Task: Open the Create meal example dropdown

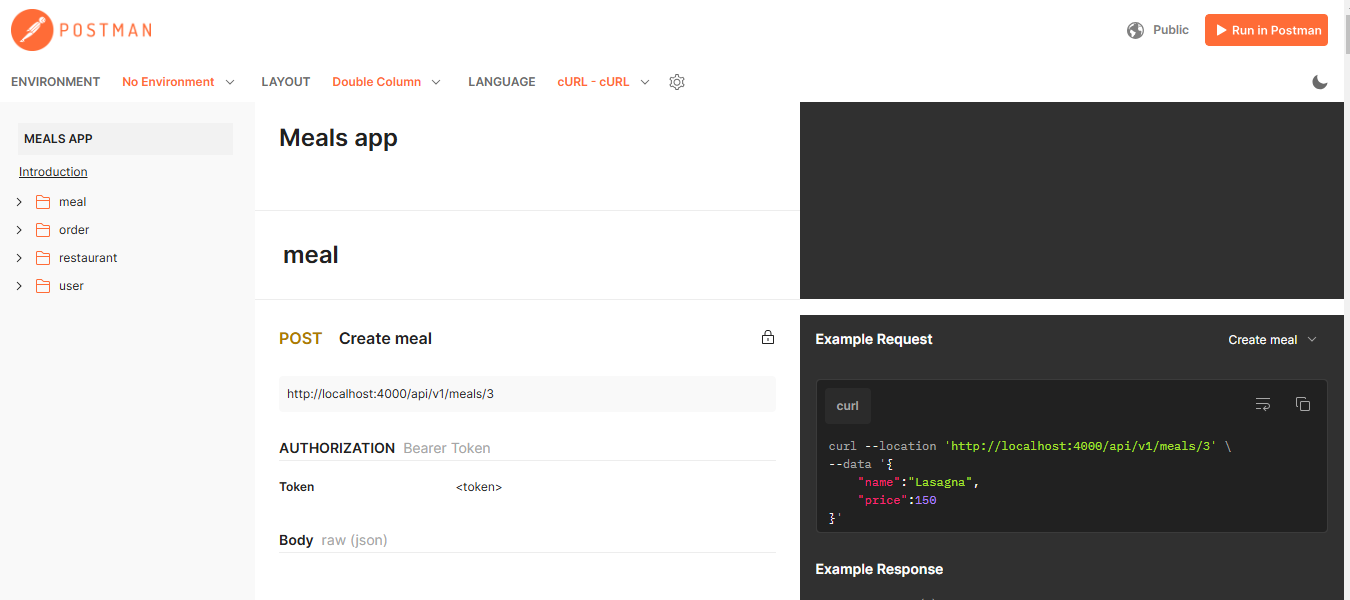Action: (x=1272, y=340)
